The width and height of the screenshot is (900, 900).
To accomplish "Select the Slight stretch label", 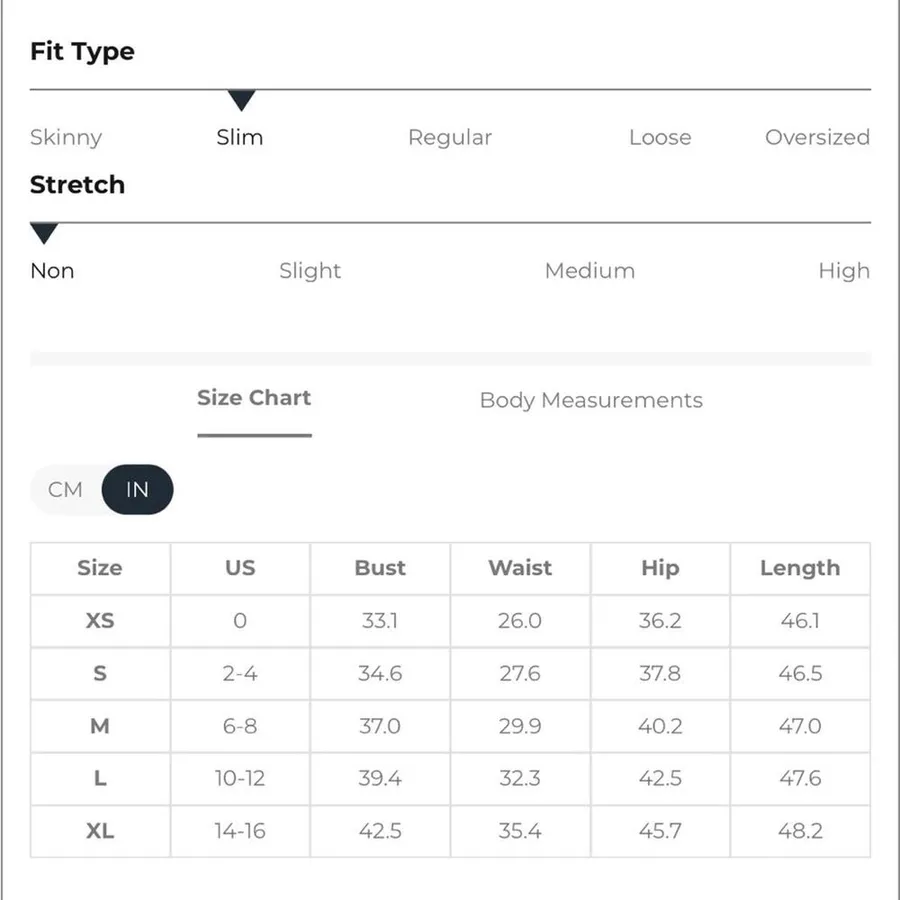I will click(310, 270).
